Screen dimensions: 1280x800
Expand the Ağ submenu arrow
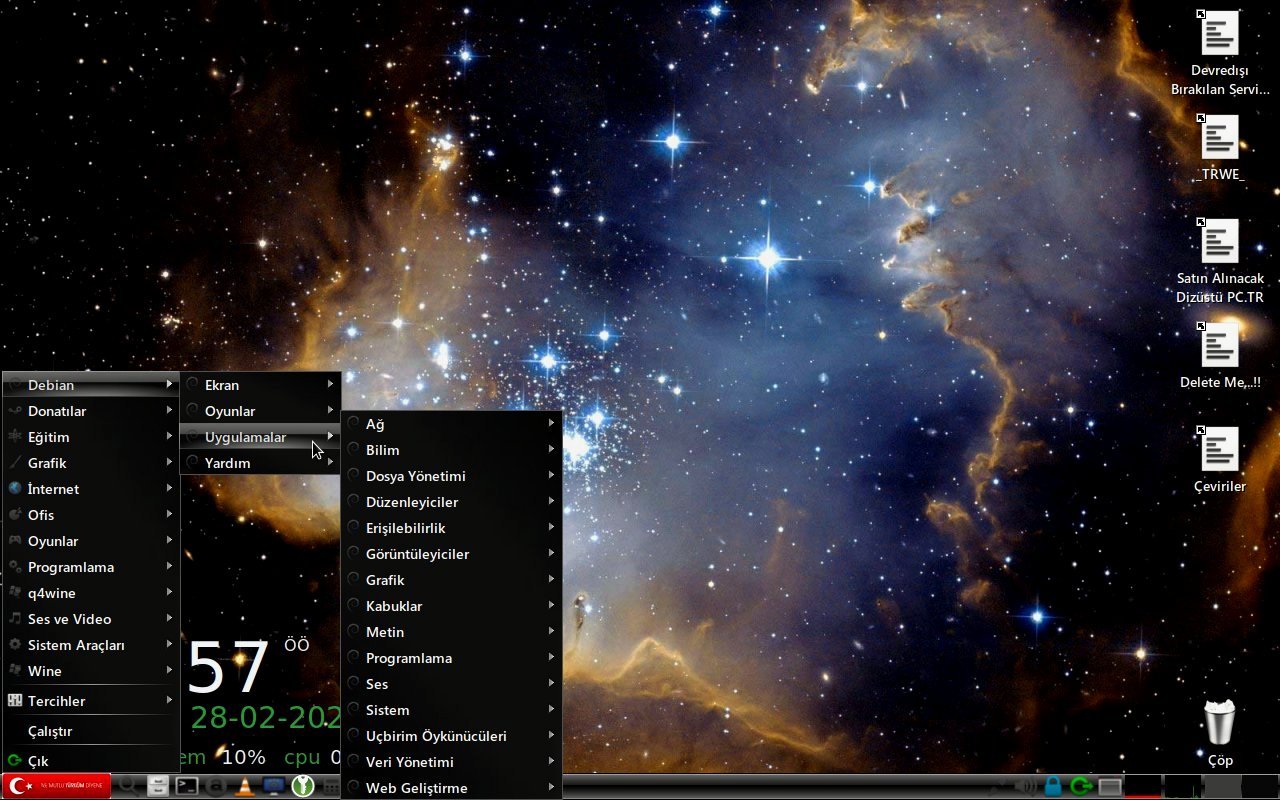[551, 423]
